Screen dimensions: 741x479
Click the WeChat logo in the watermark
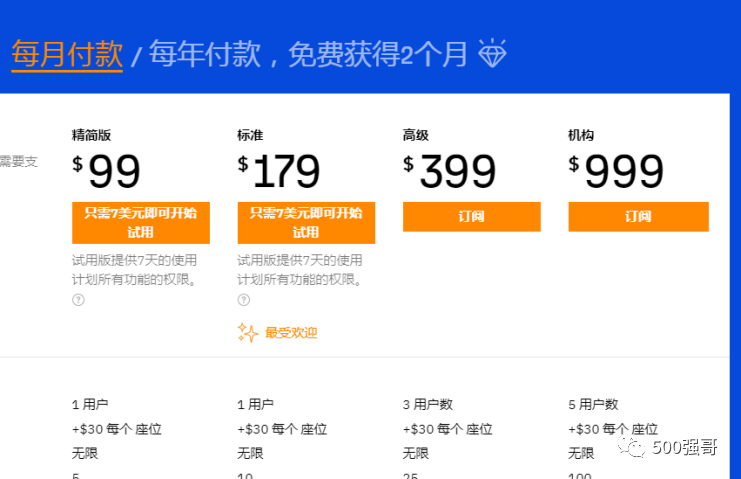[x=632, y=447]
